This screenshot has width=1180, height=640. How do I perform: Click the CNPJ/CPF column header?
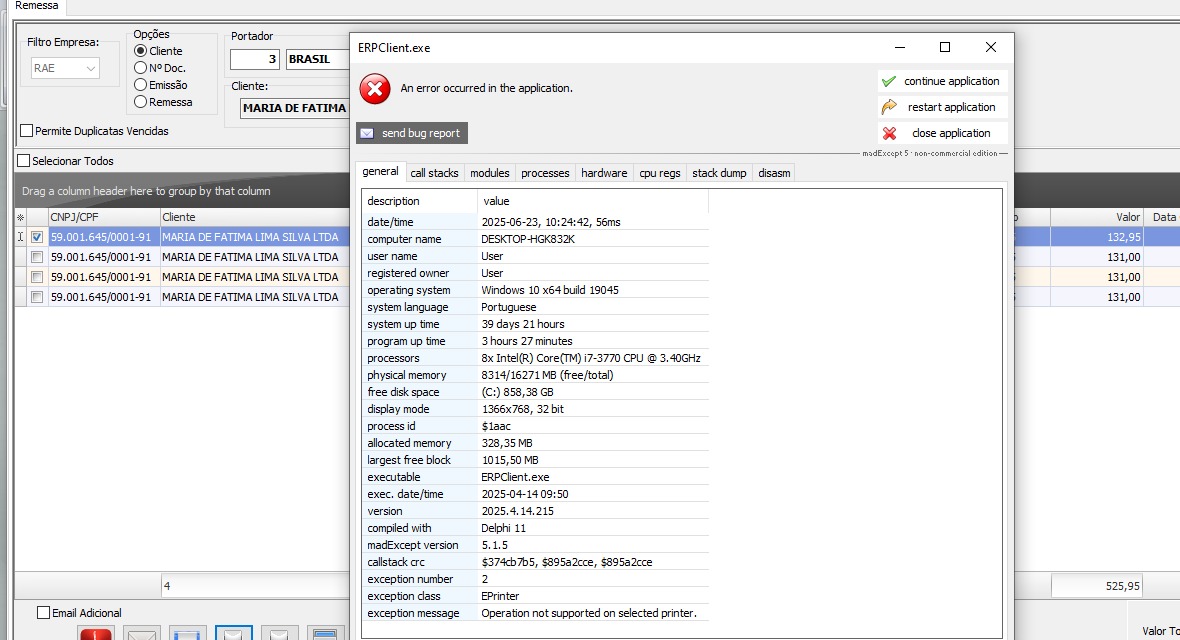tap(103, 217)
